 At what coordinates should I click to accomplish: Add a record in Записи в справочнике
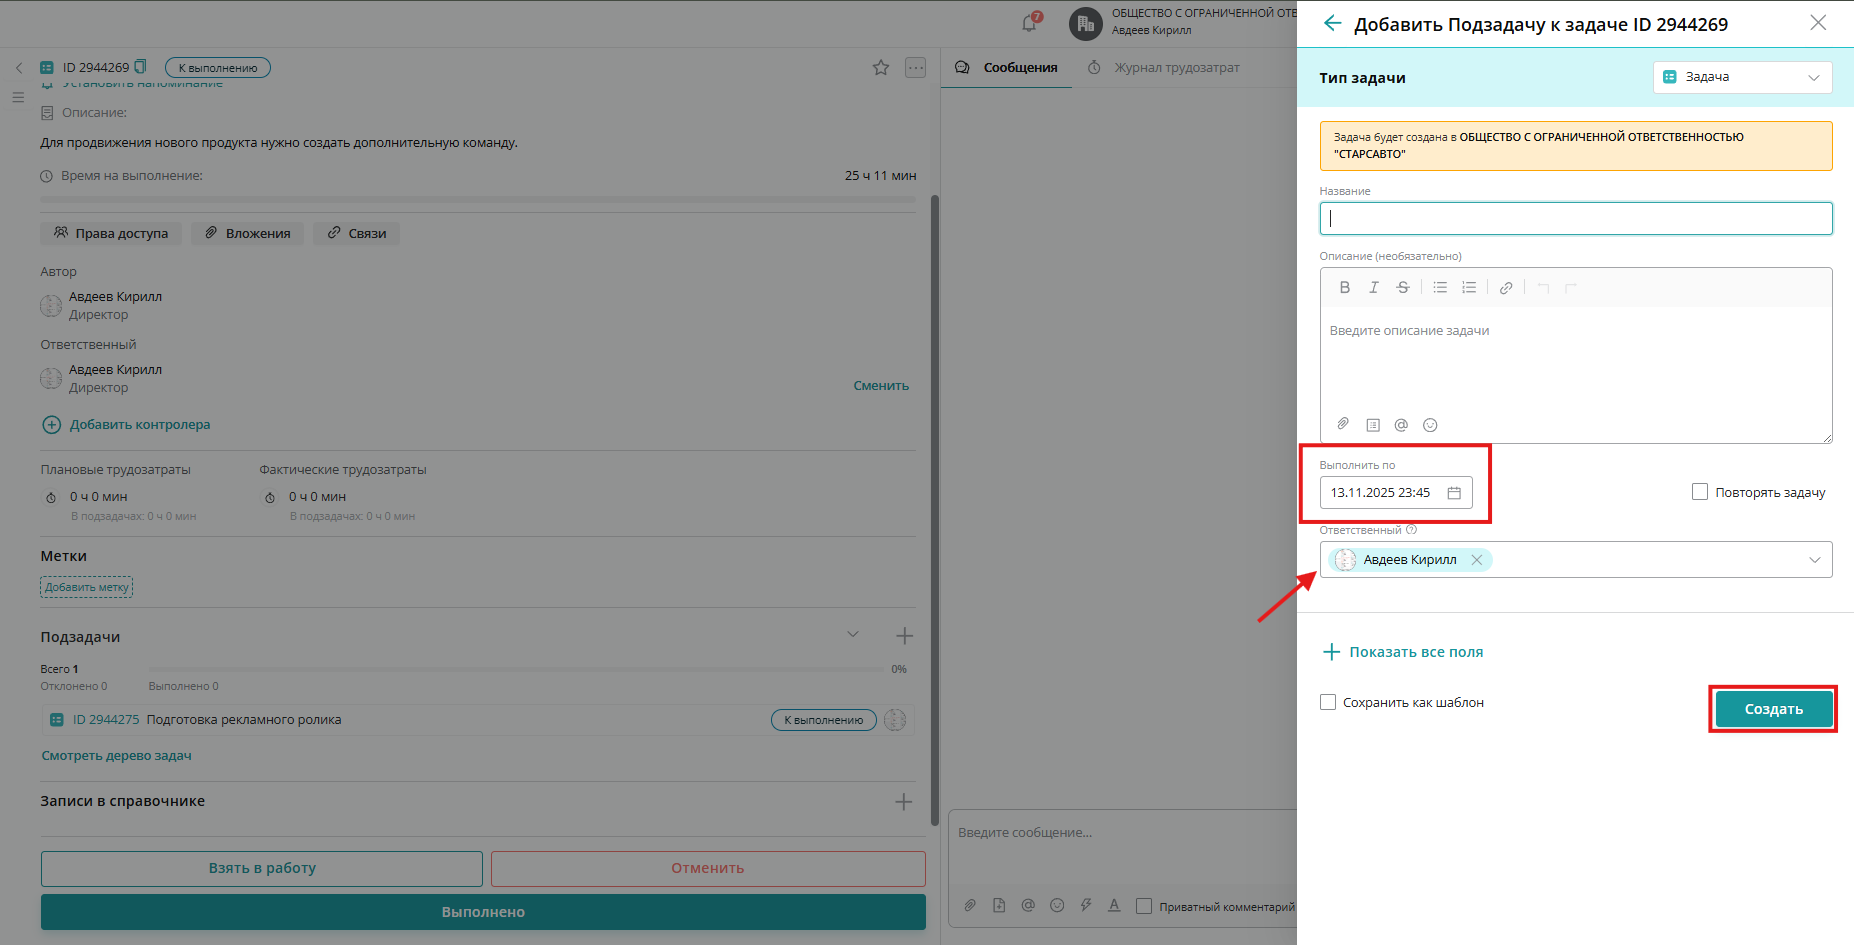(x=904, y=802)
